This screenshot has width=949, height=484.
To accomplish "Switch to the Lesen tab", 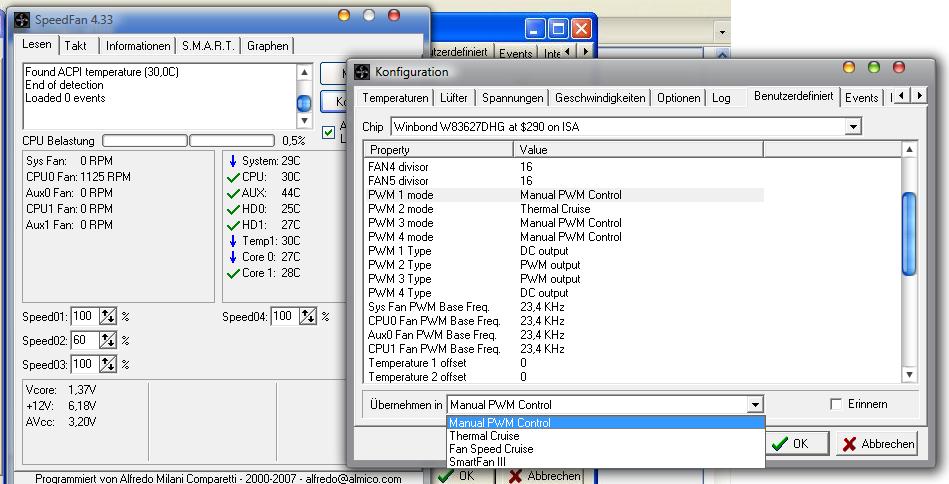I will point(37,44).
